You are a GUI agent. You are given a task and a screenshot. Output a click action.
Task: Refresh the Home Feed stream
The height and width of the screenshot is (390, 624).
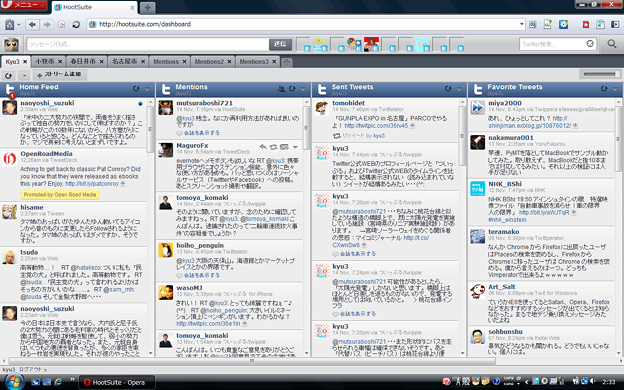[136, 89]
